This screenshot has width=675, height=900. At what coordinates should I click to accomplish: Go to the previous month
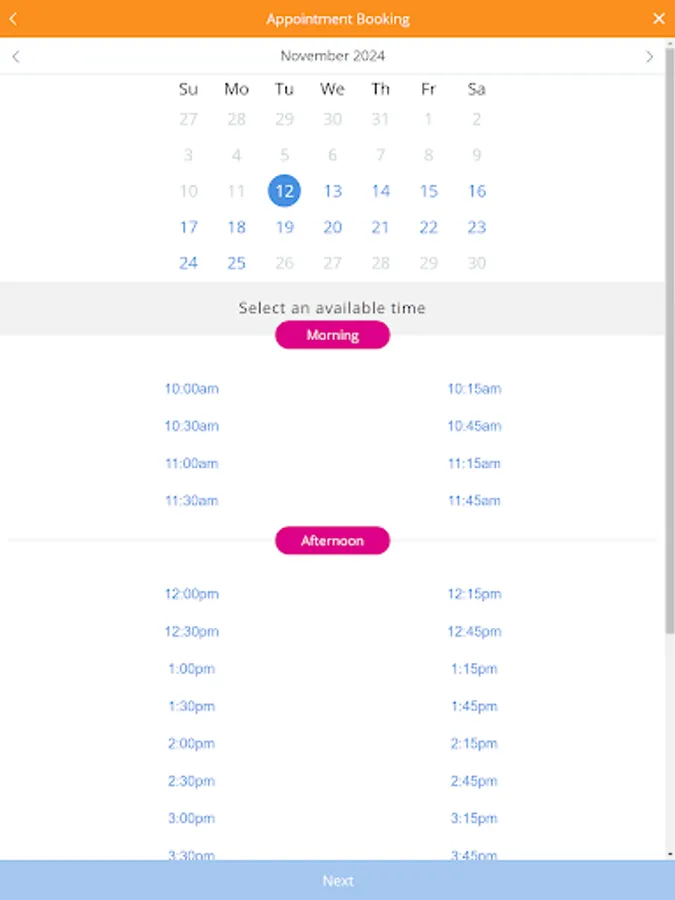16,57
